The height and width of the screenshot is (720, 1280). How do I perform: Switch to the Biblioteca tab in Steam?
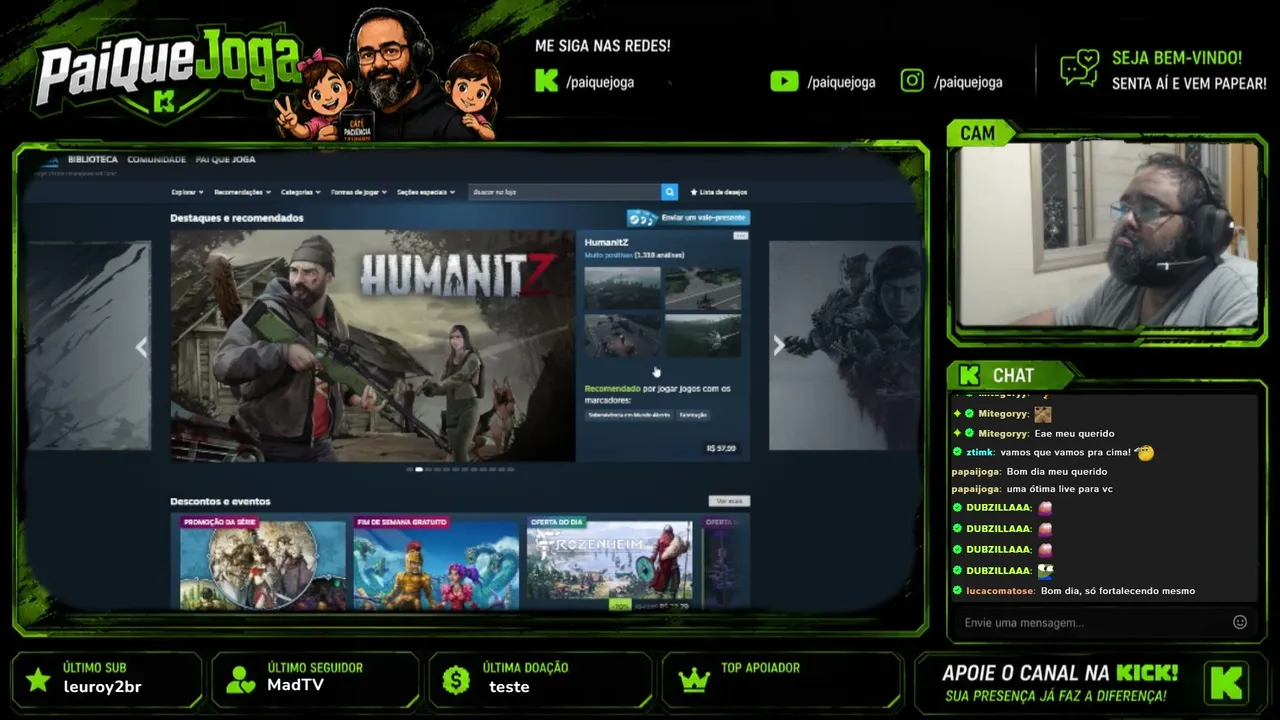tap(93, 160)
